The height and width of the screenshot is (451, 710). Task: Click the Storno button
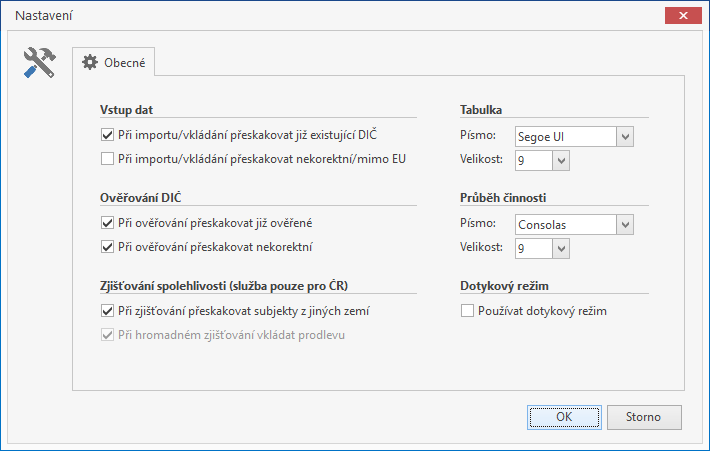pos(644,417)
